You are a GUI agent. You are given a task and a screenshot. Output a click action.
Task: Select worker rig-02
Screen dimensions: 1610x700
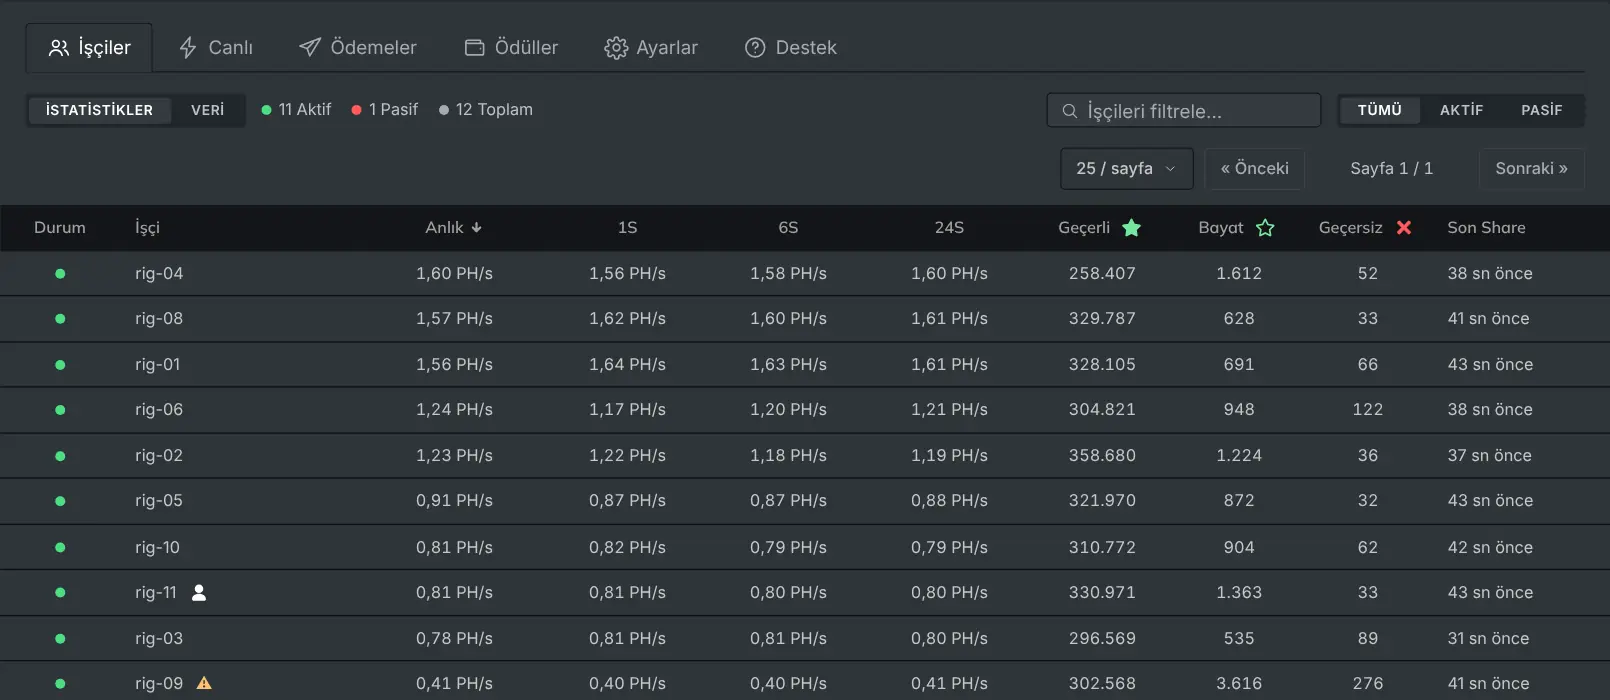click(159, 456)
